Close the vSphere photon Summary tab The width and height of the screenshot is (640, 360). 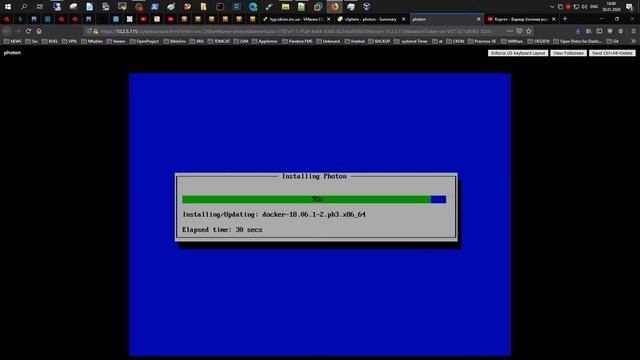click(x=404, y=19)
